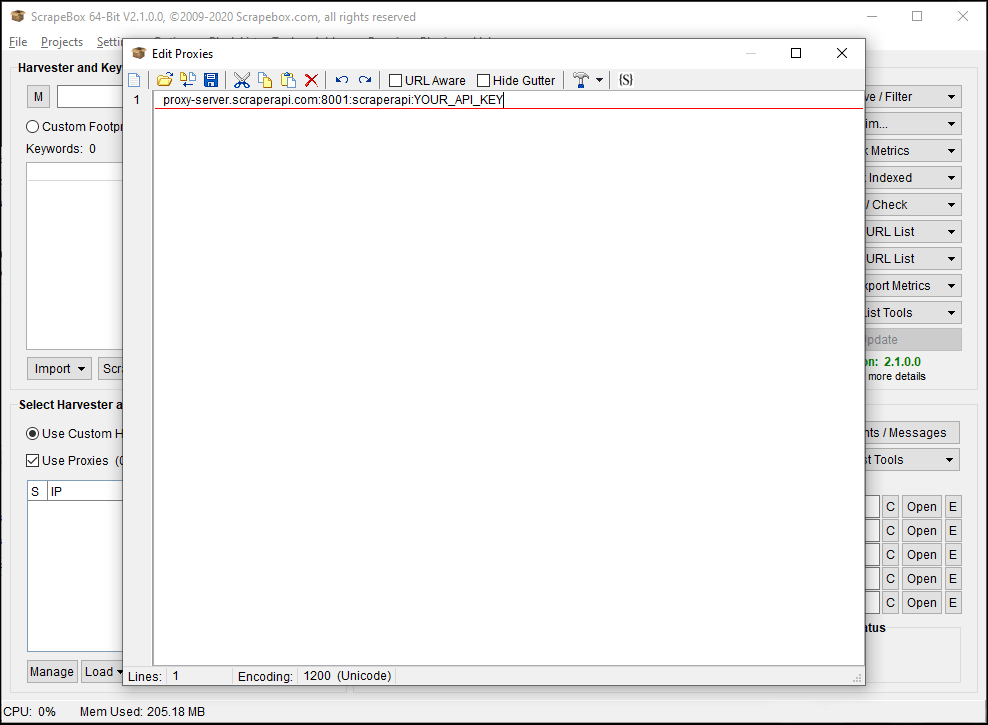988x725 pixels.
Task: Undo the last edit
Action: click(340, 80)
